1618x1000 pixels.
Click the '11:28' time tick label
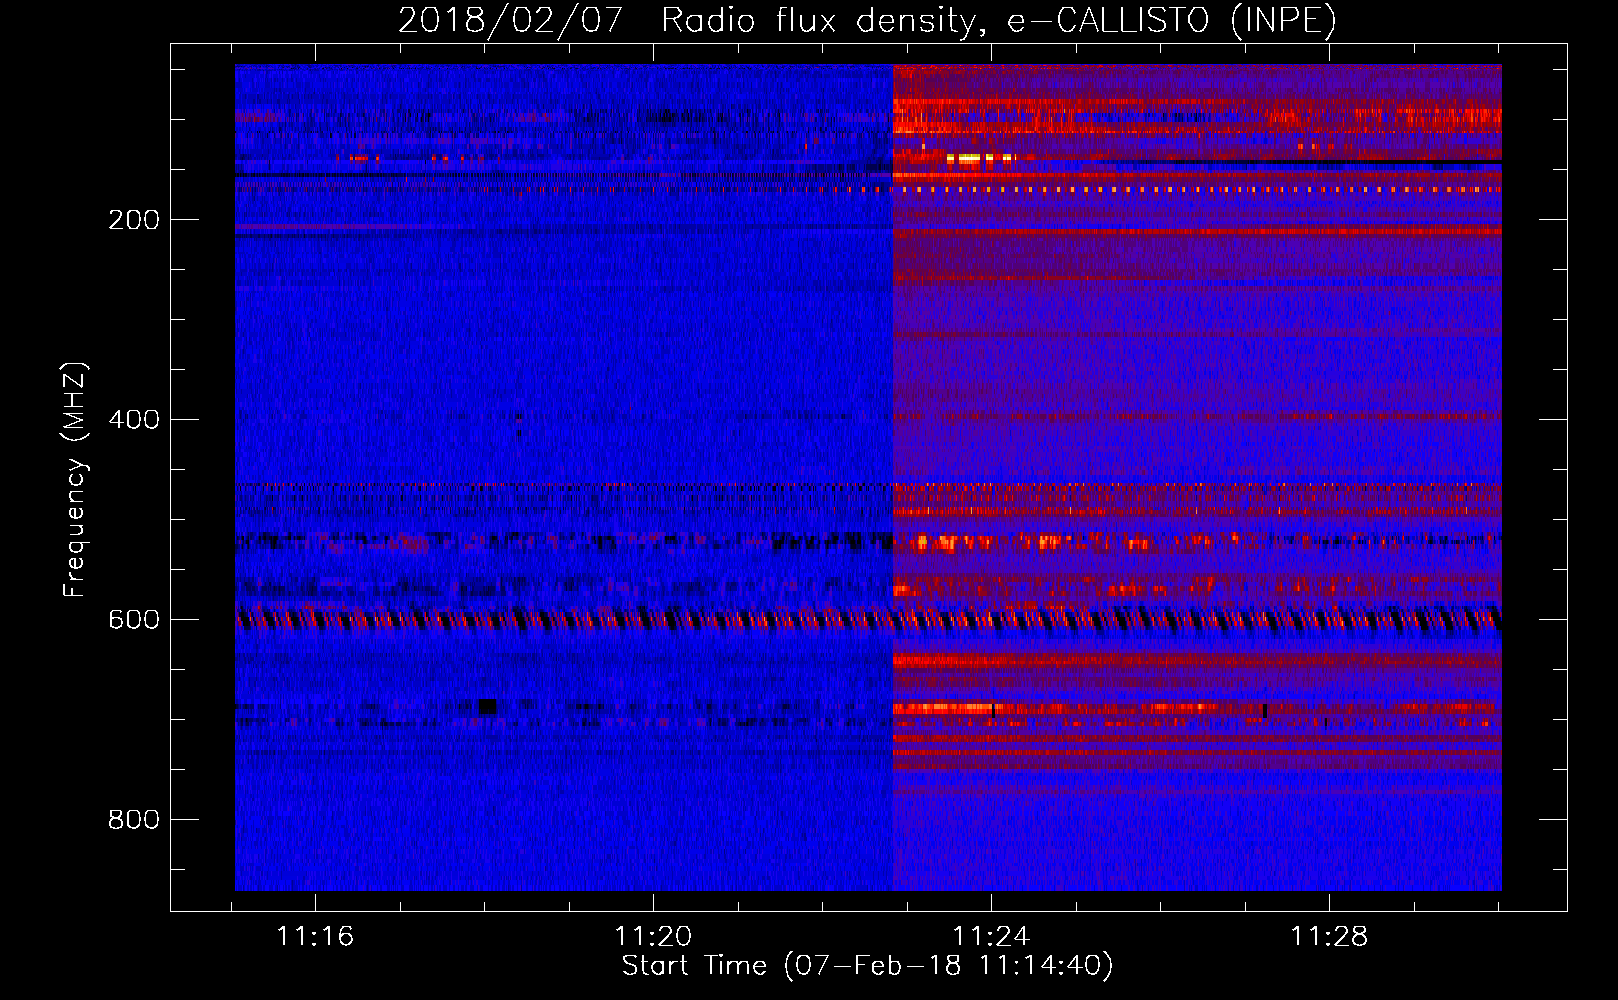coord(1329,937)
